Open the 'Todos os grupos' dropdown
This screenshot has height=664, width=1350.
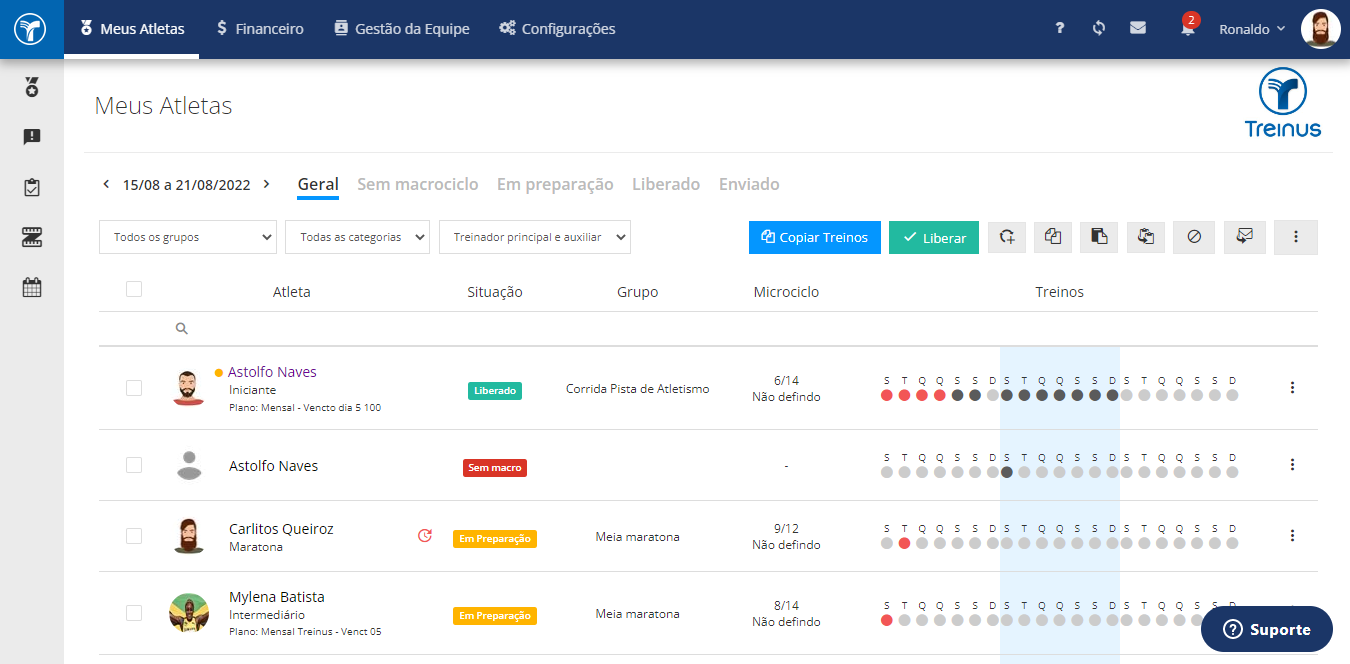[x=188, y=237]
